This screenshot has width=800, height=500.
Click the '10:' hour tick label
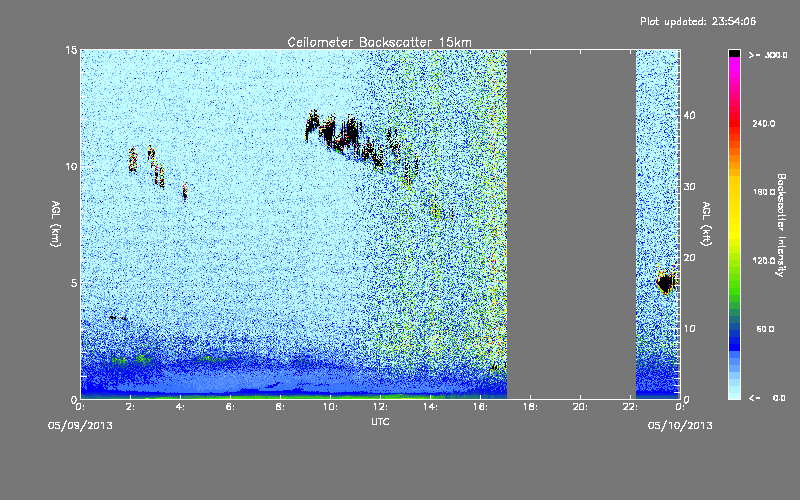click(x=330, y=407)
